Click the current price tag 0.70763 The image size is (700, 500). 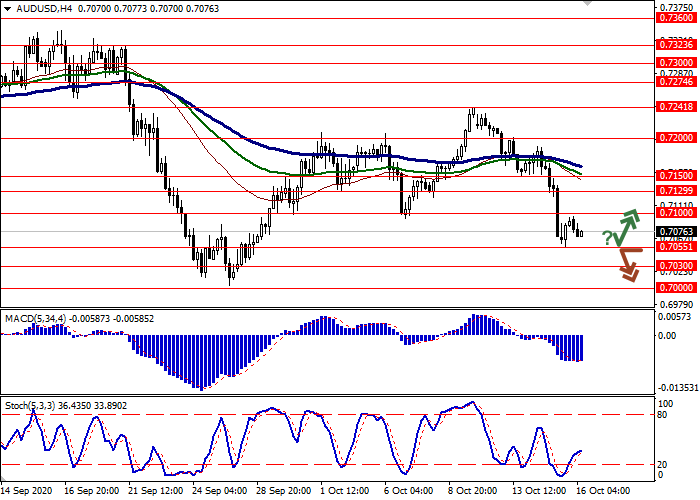coord(676,232)
